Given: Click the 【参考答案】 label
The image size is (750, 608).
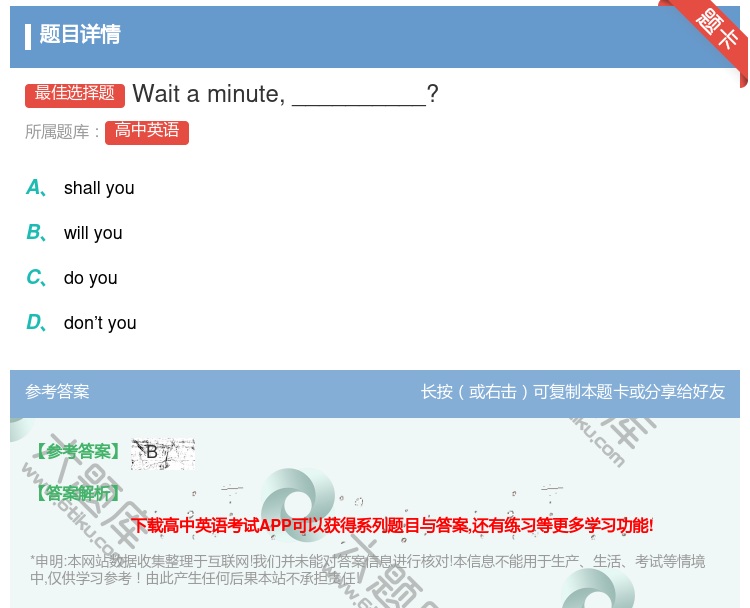Looking at the screenshot, I should pos(79,451).
